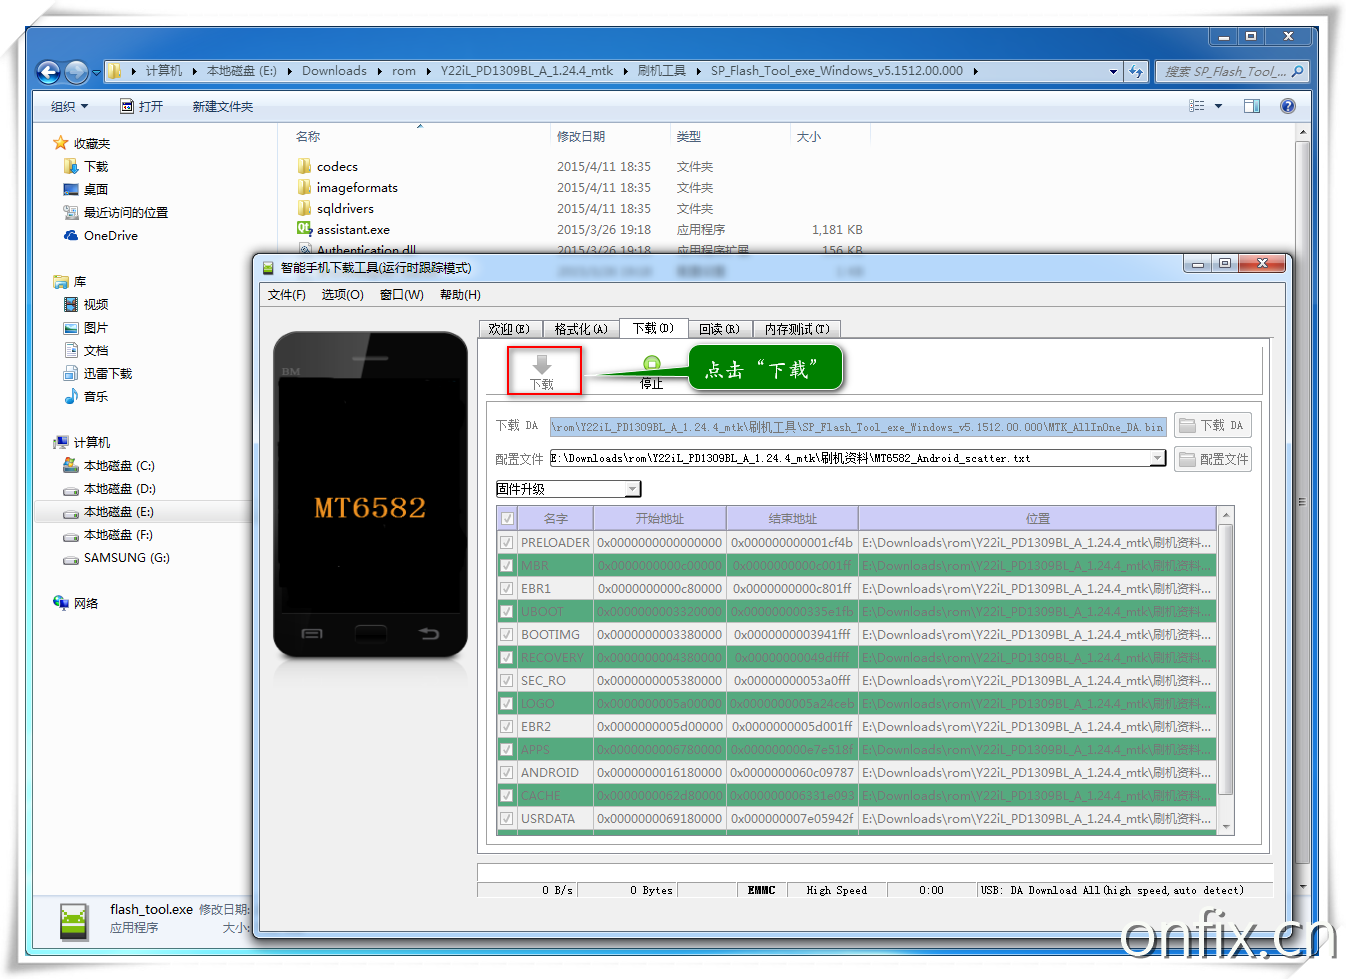Click the Download DA path field

(858, 427)
